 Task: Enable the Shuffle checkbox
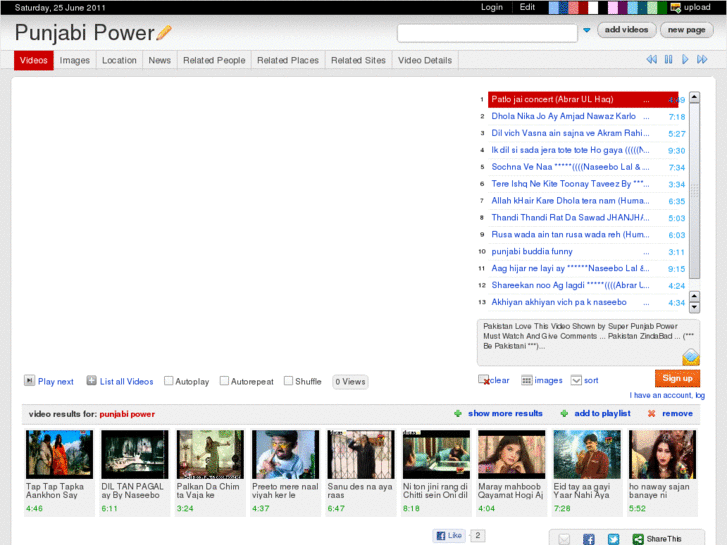pos(288,381)
